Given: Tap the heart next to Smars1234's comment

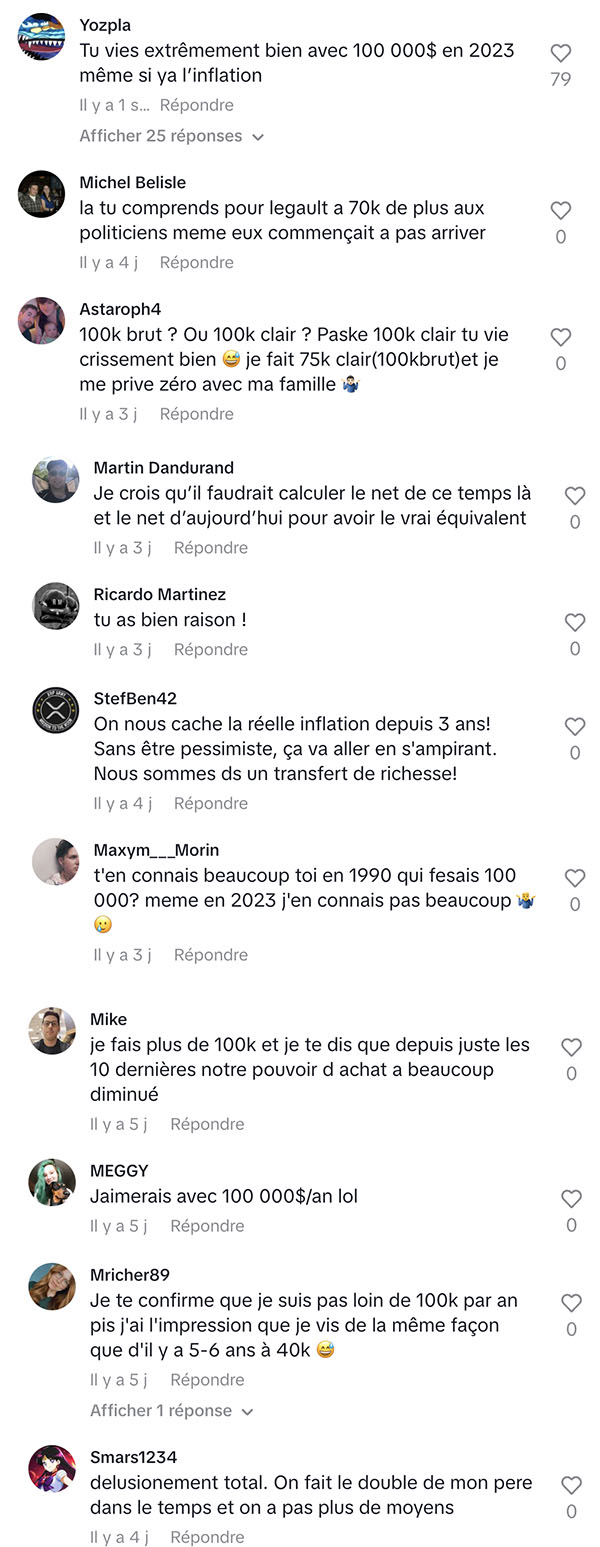Looking at the screenshot, I should (571, 1486).
